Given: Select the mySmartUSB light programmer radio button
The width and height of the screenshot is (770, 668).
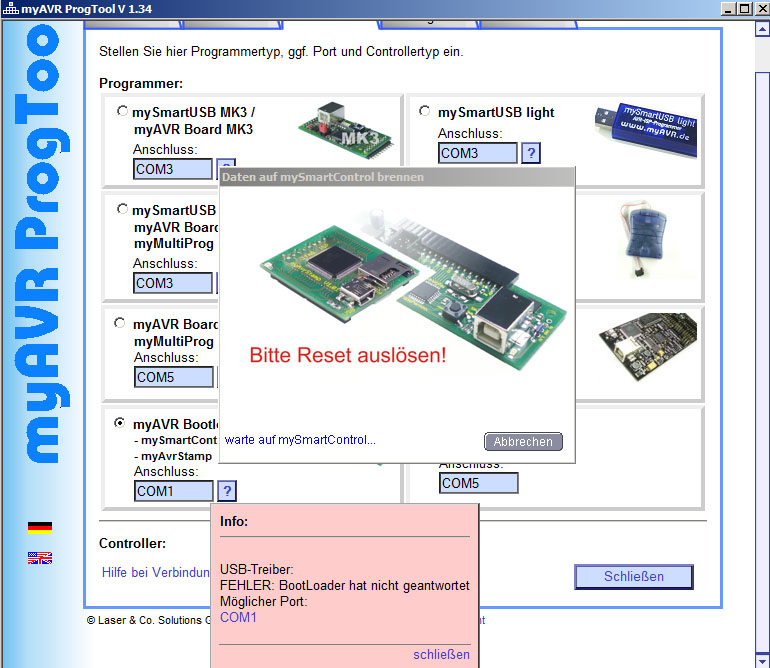Looking at the screenshot, I should [x=424, y=111].
